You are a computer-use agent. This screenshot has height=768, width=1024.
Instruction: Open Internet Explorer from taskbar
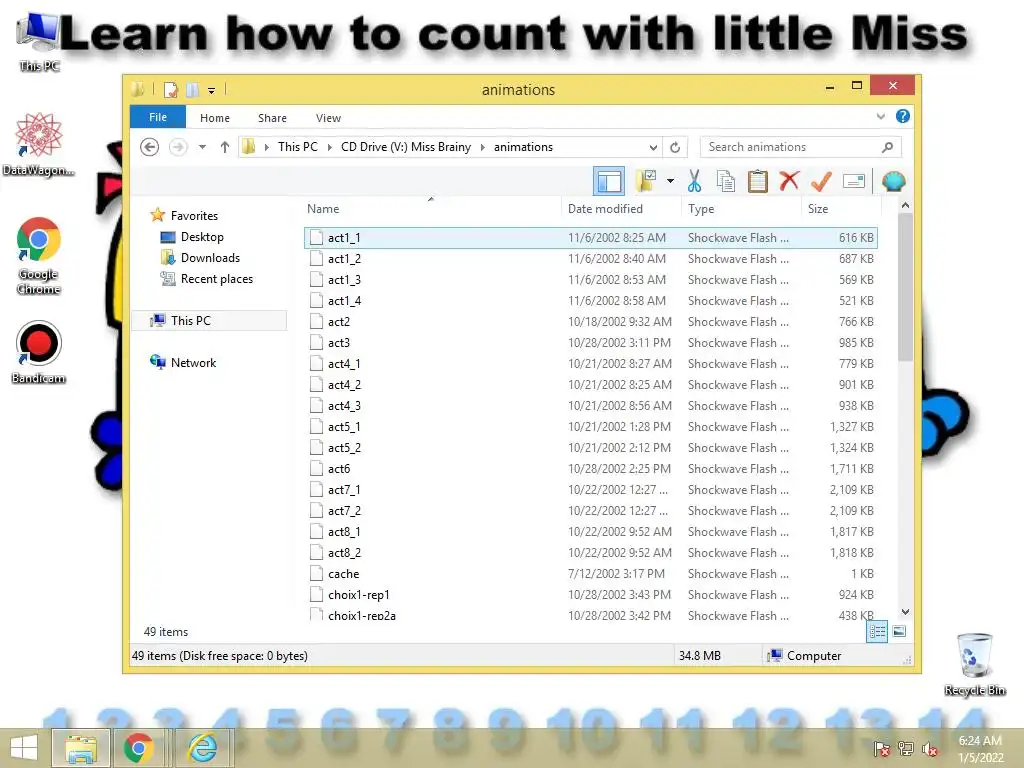[202, 748]
